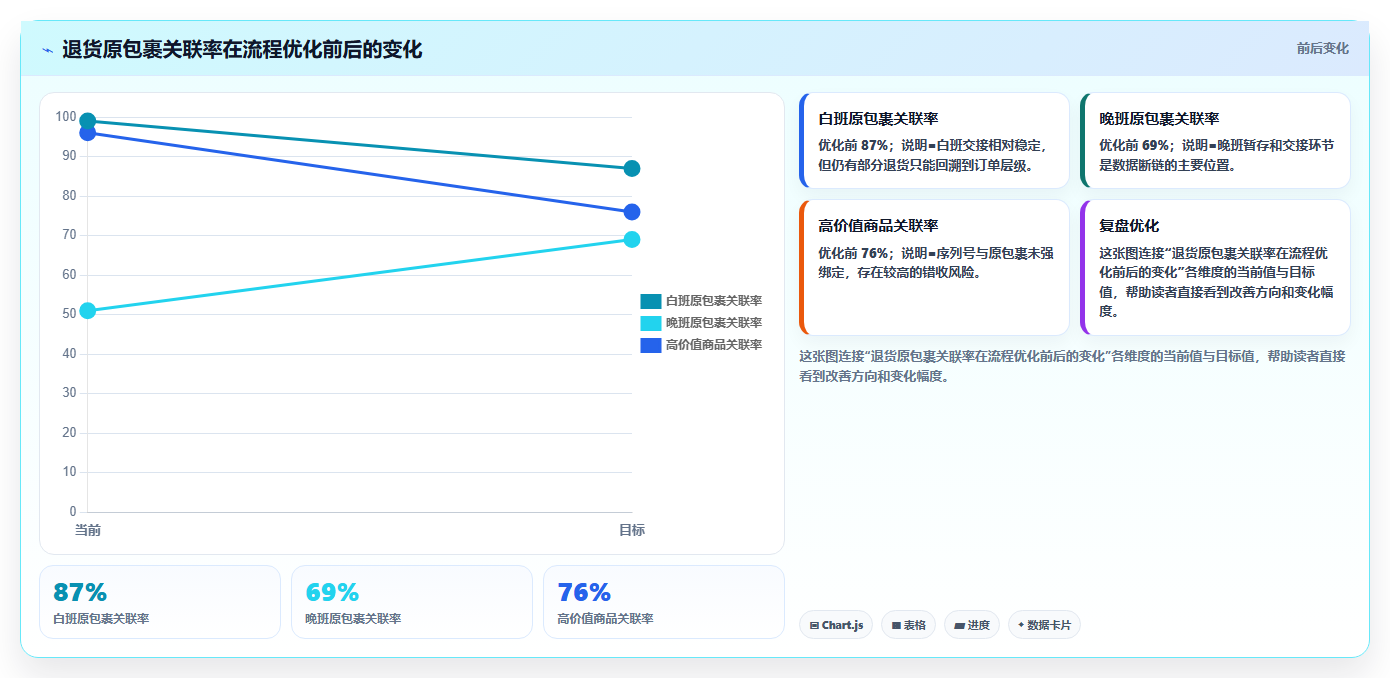
Task: Select the 表格 tag
Action: (x=909, y=625)
